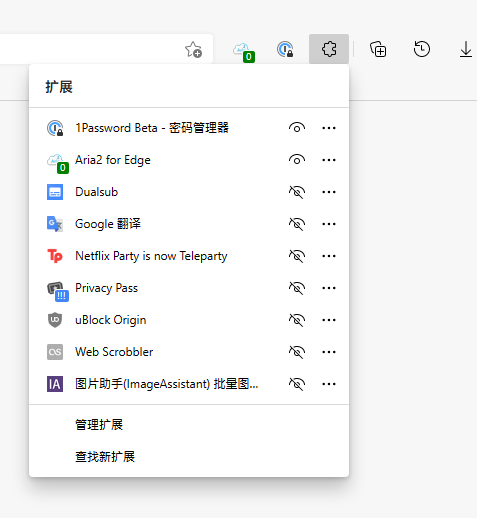Open 1Password extension in the toolbar
The height and width of the screenshot is (518, 477).
pos(285,49)
